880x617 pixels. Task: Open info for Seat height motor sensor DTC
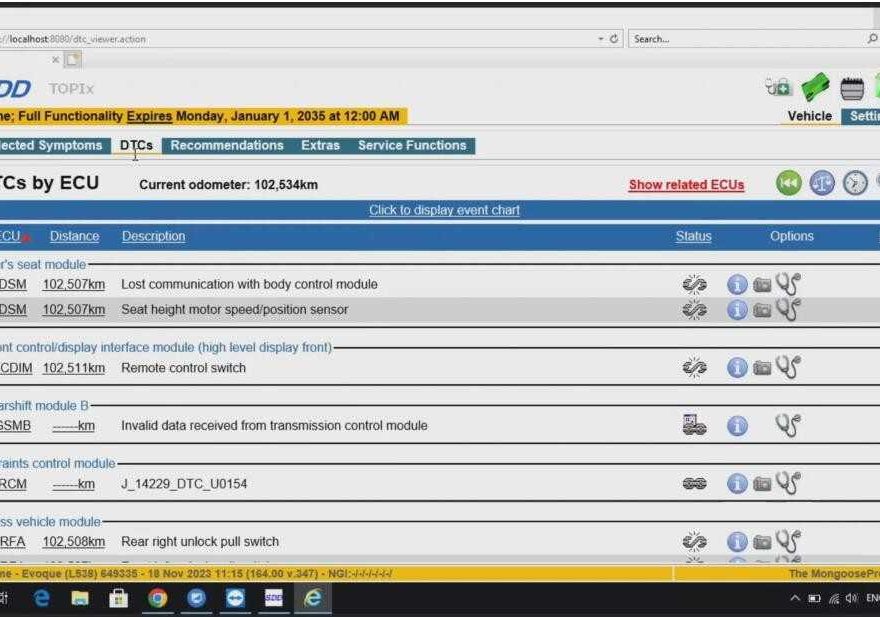[737, 310]
